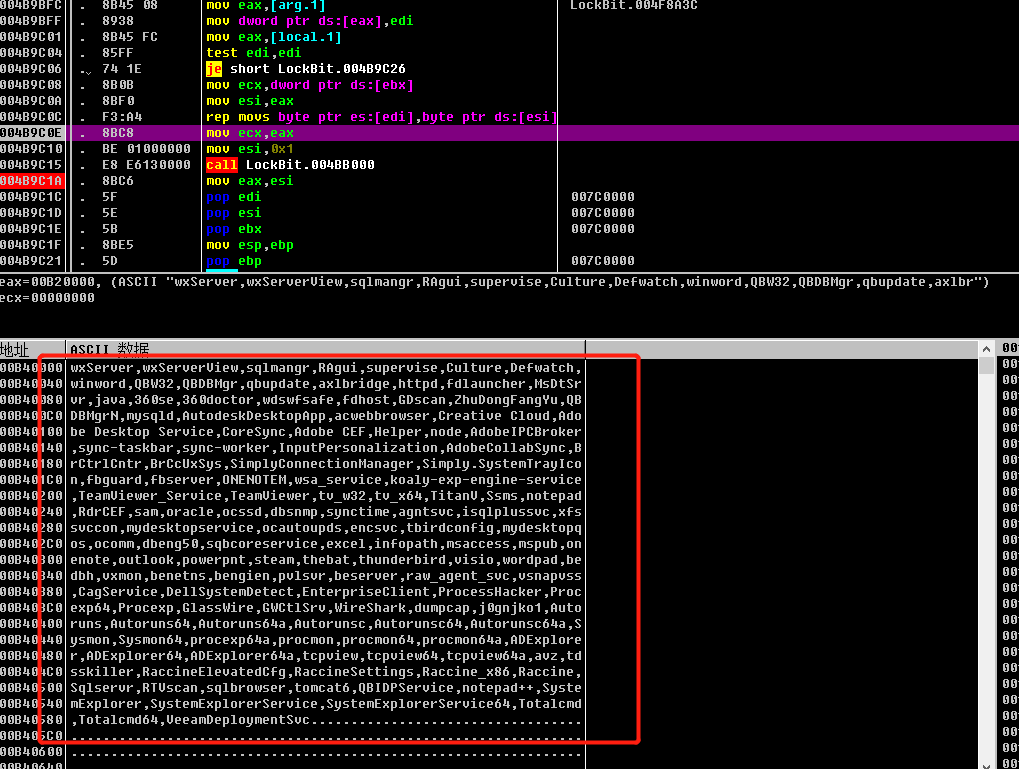Image resolution: width=1019 pixels, height=769 pixels.
Task: Select the pop esi instruction row
Action: (x=233, y=213)
